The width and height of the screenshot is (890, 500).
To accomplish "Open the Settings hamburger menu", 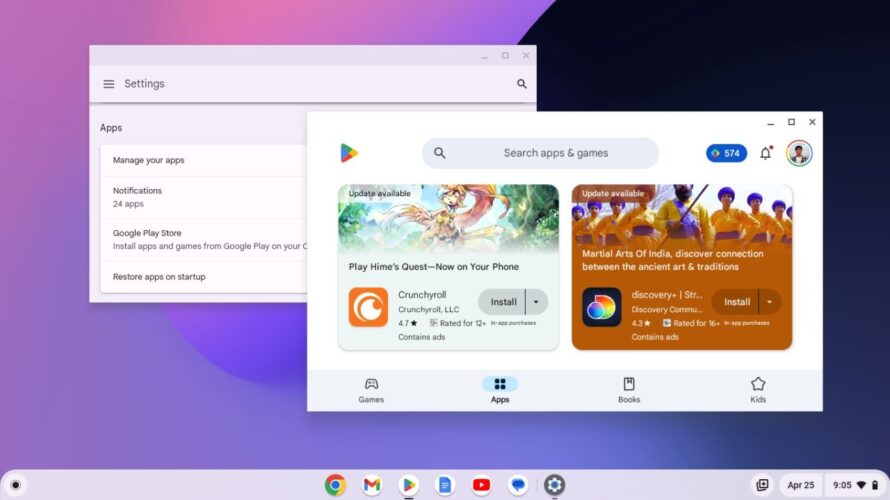I will coord(108,84).
